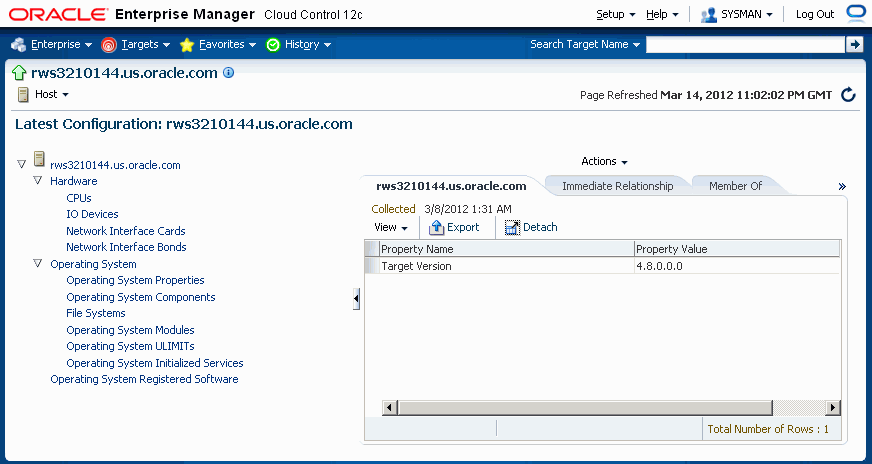The width and height of the screenshot is (872, 464).
Task: Click the Property Name column header
Action: click(507, 249)
